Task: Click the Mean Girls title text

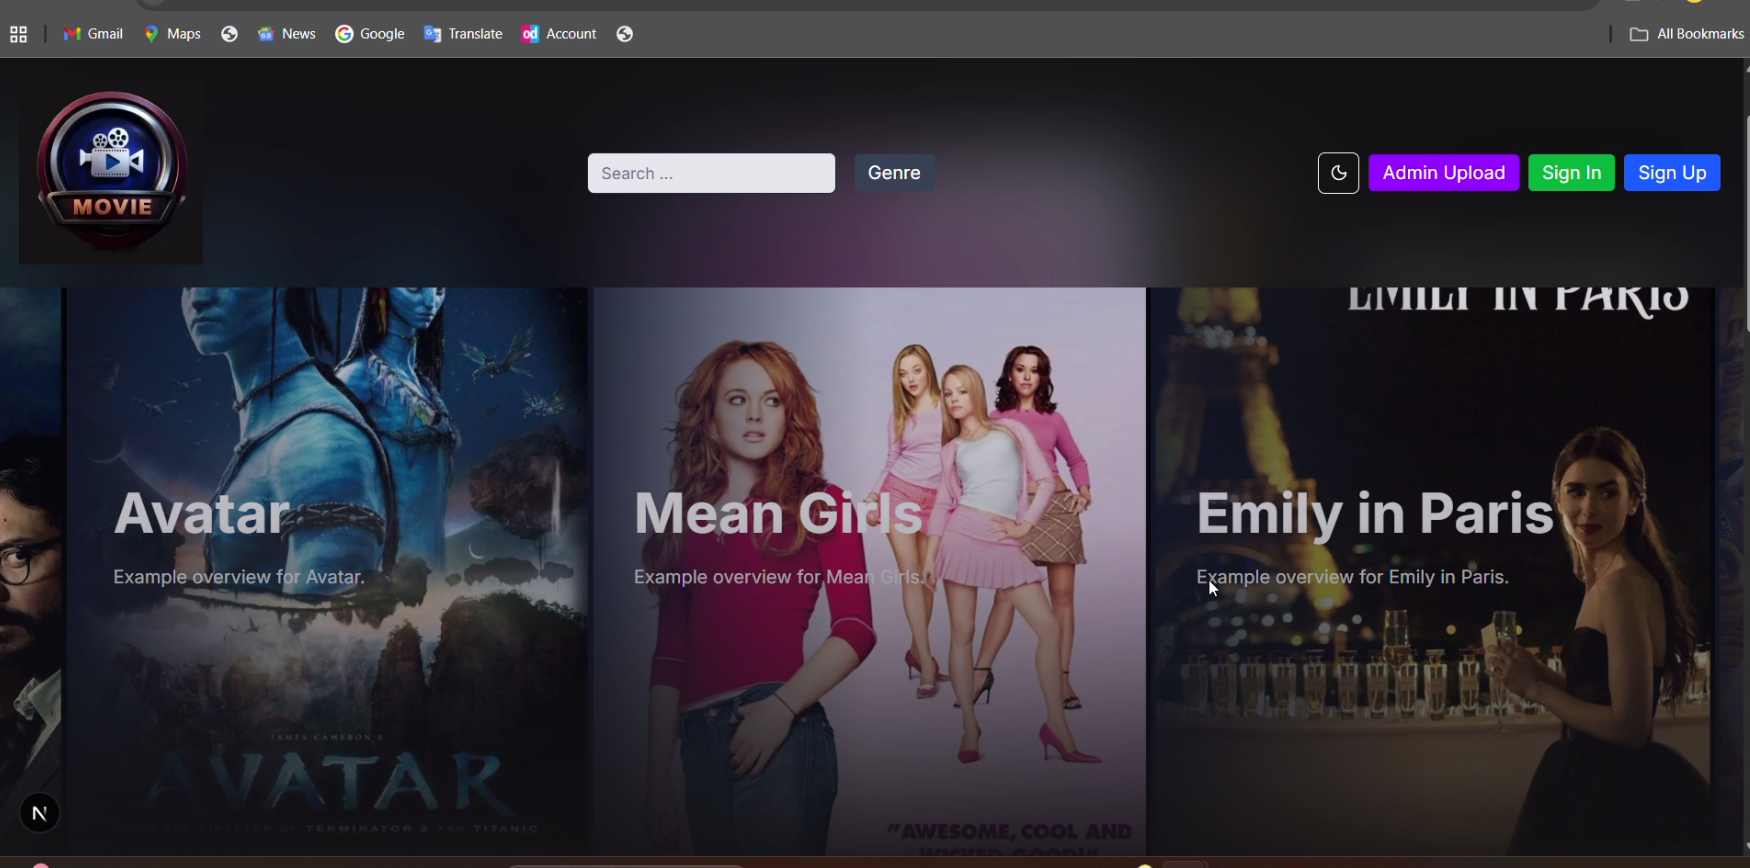Action: coord(778,514)
